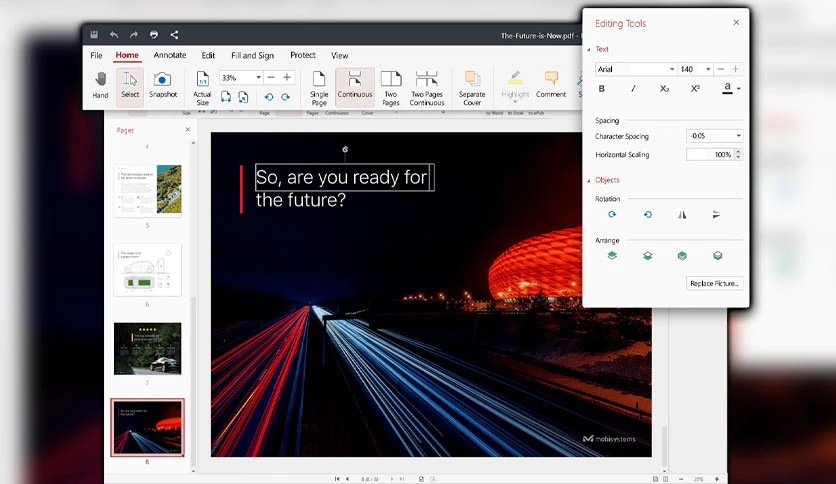Open the Fill and Sign tab
The width and height of the screenshot is (836, 484).
252,55
